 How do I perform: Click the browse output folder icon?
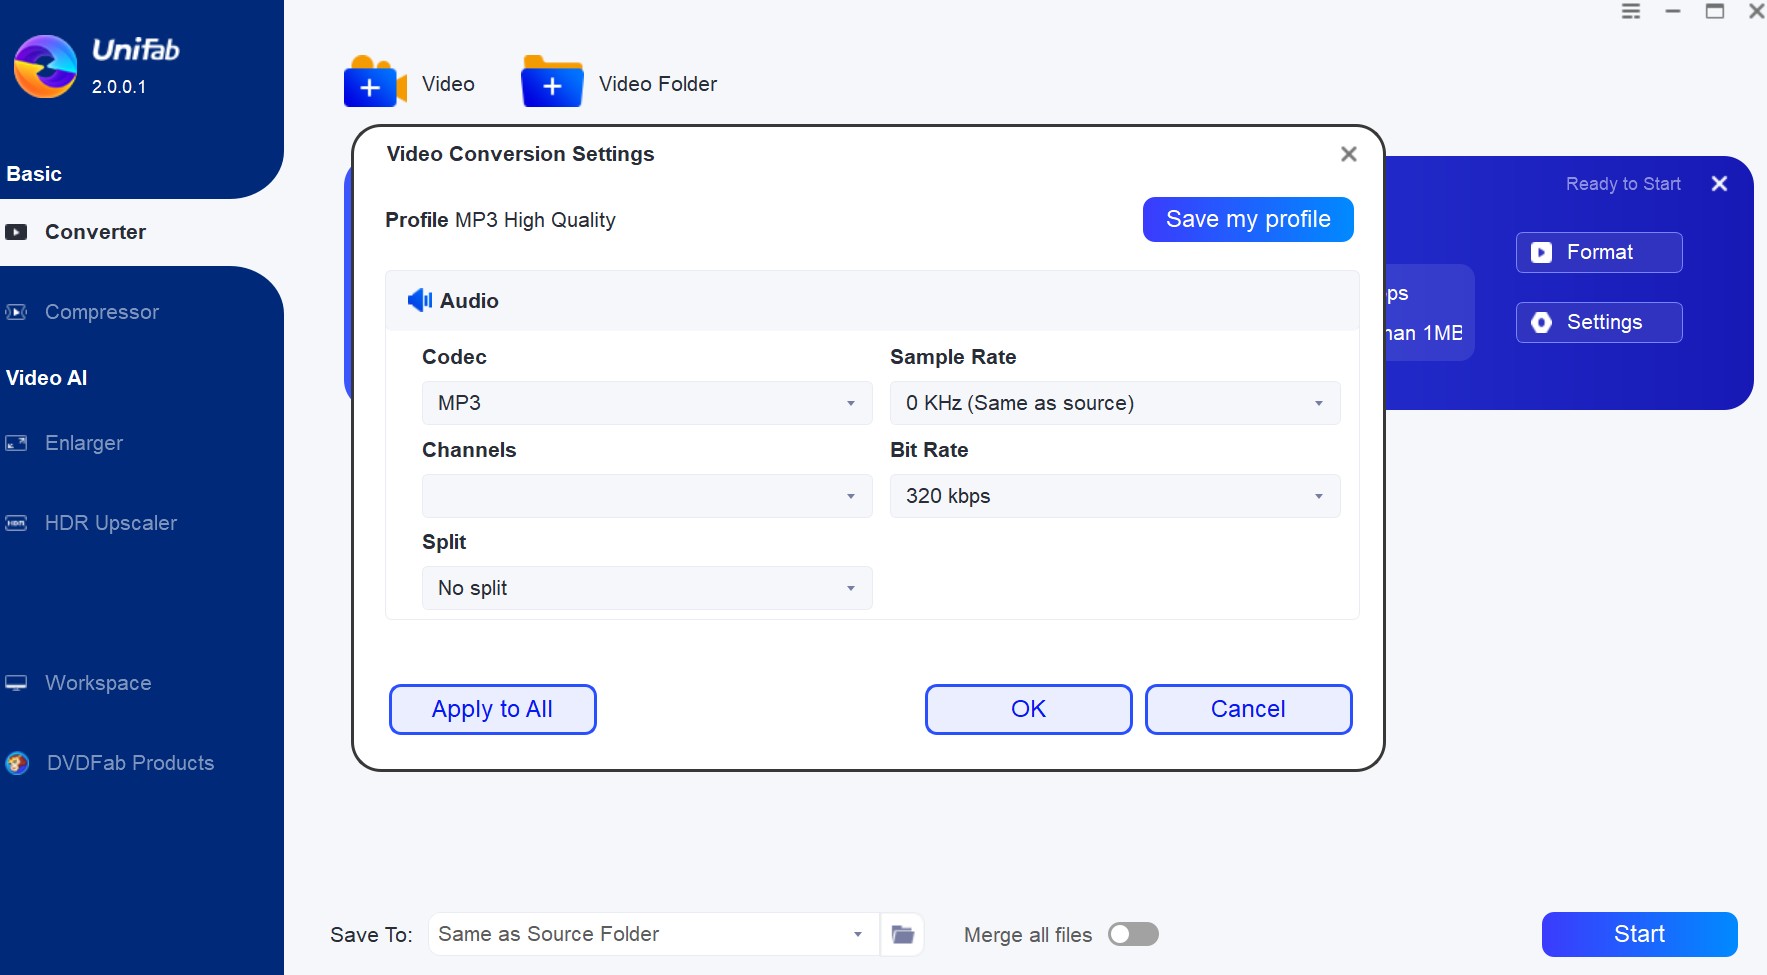(902, 934)
